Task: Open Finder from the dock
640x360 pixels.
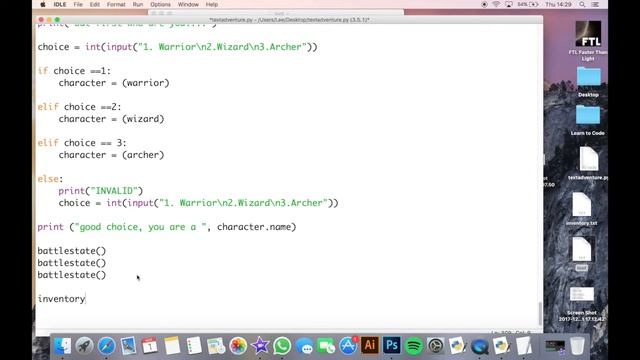Action: click(62, 346)
